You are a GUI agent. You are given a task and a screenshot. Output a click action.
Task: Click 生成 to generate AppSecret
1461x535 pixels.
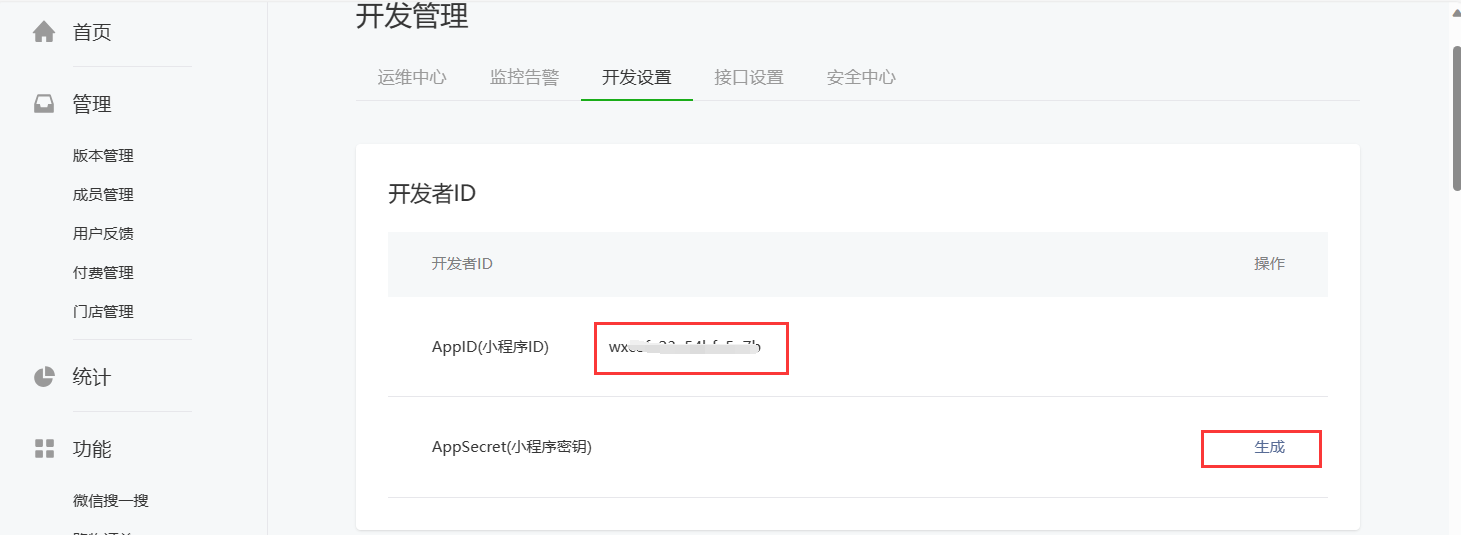(1270, 447)
